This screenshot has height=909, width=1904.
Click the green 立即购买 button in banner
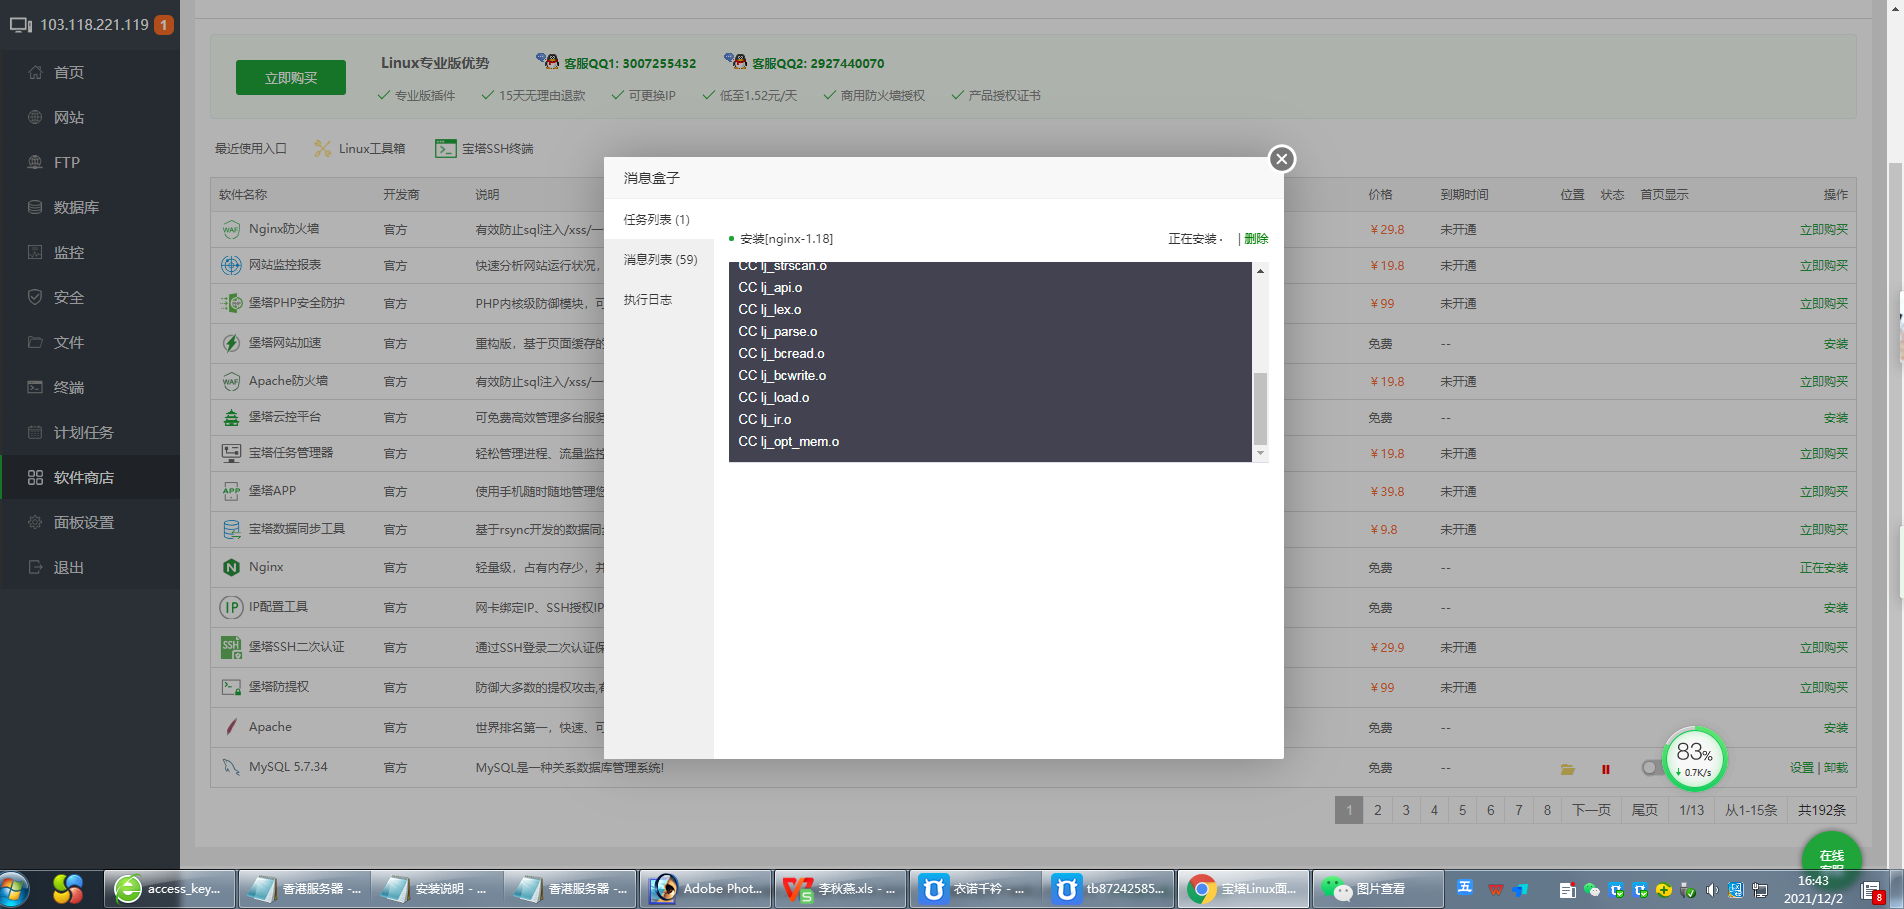(291, 78)
